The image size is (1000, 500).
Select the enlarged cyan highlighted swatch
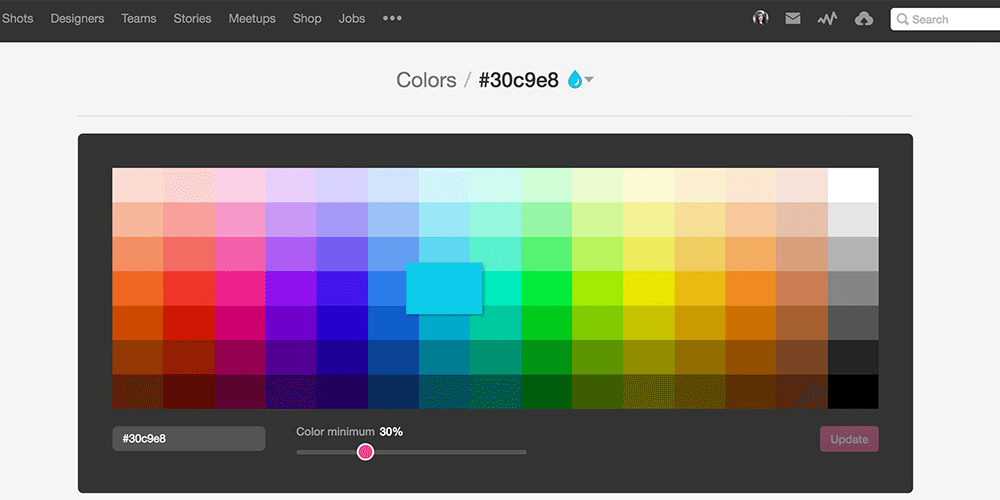(x=444, y=288)
